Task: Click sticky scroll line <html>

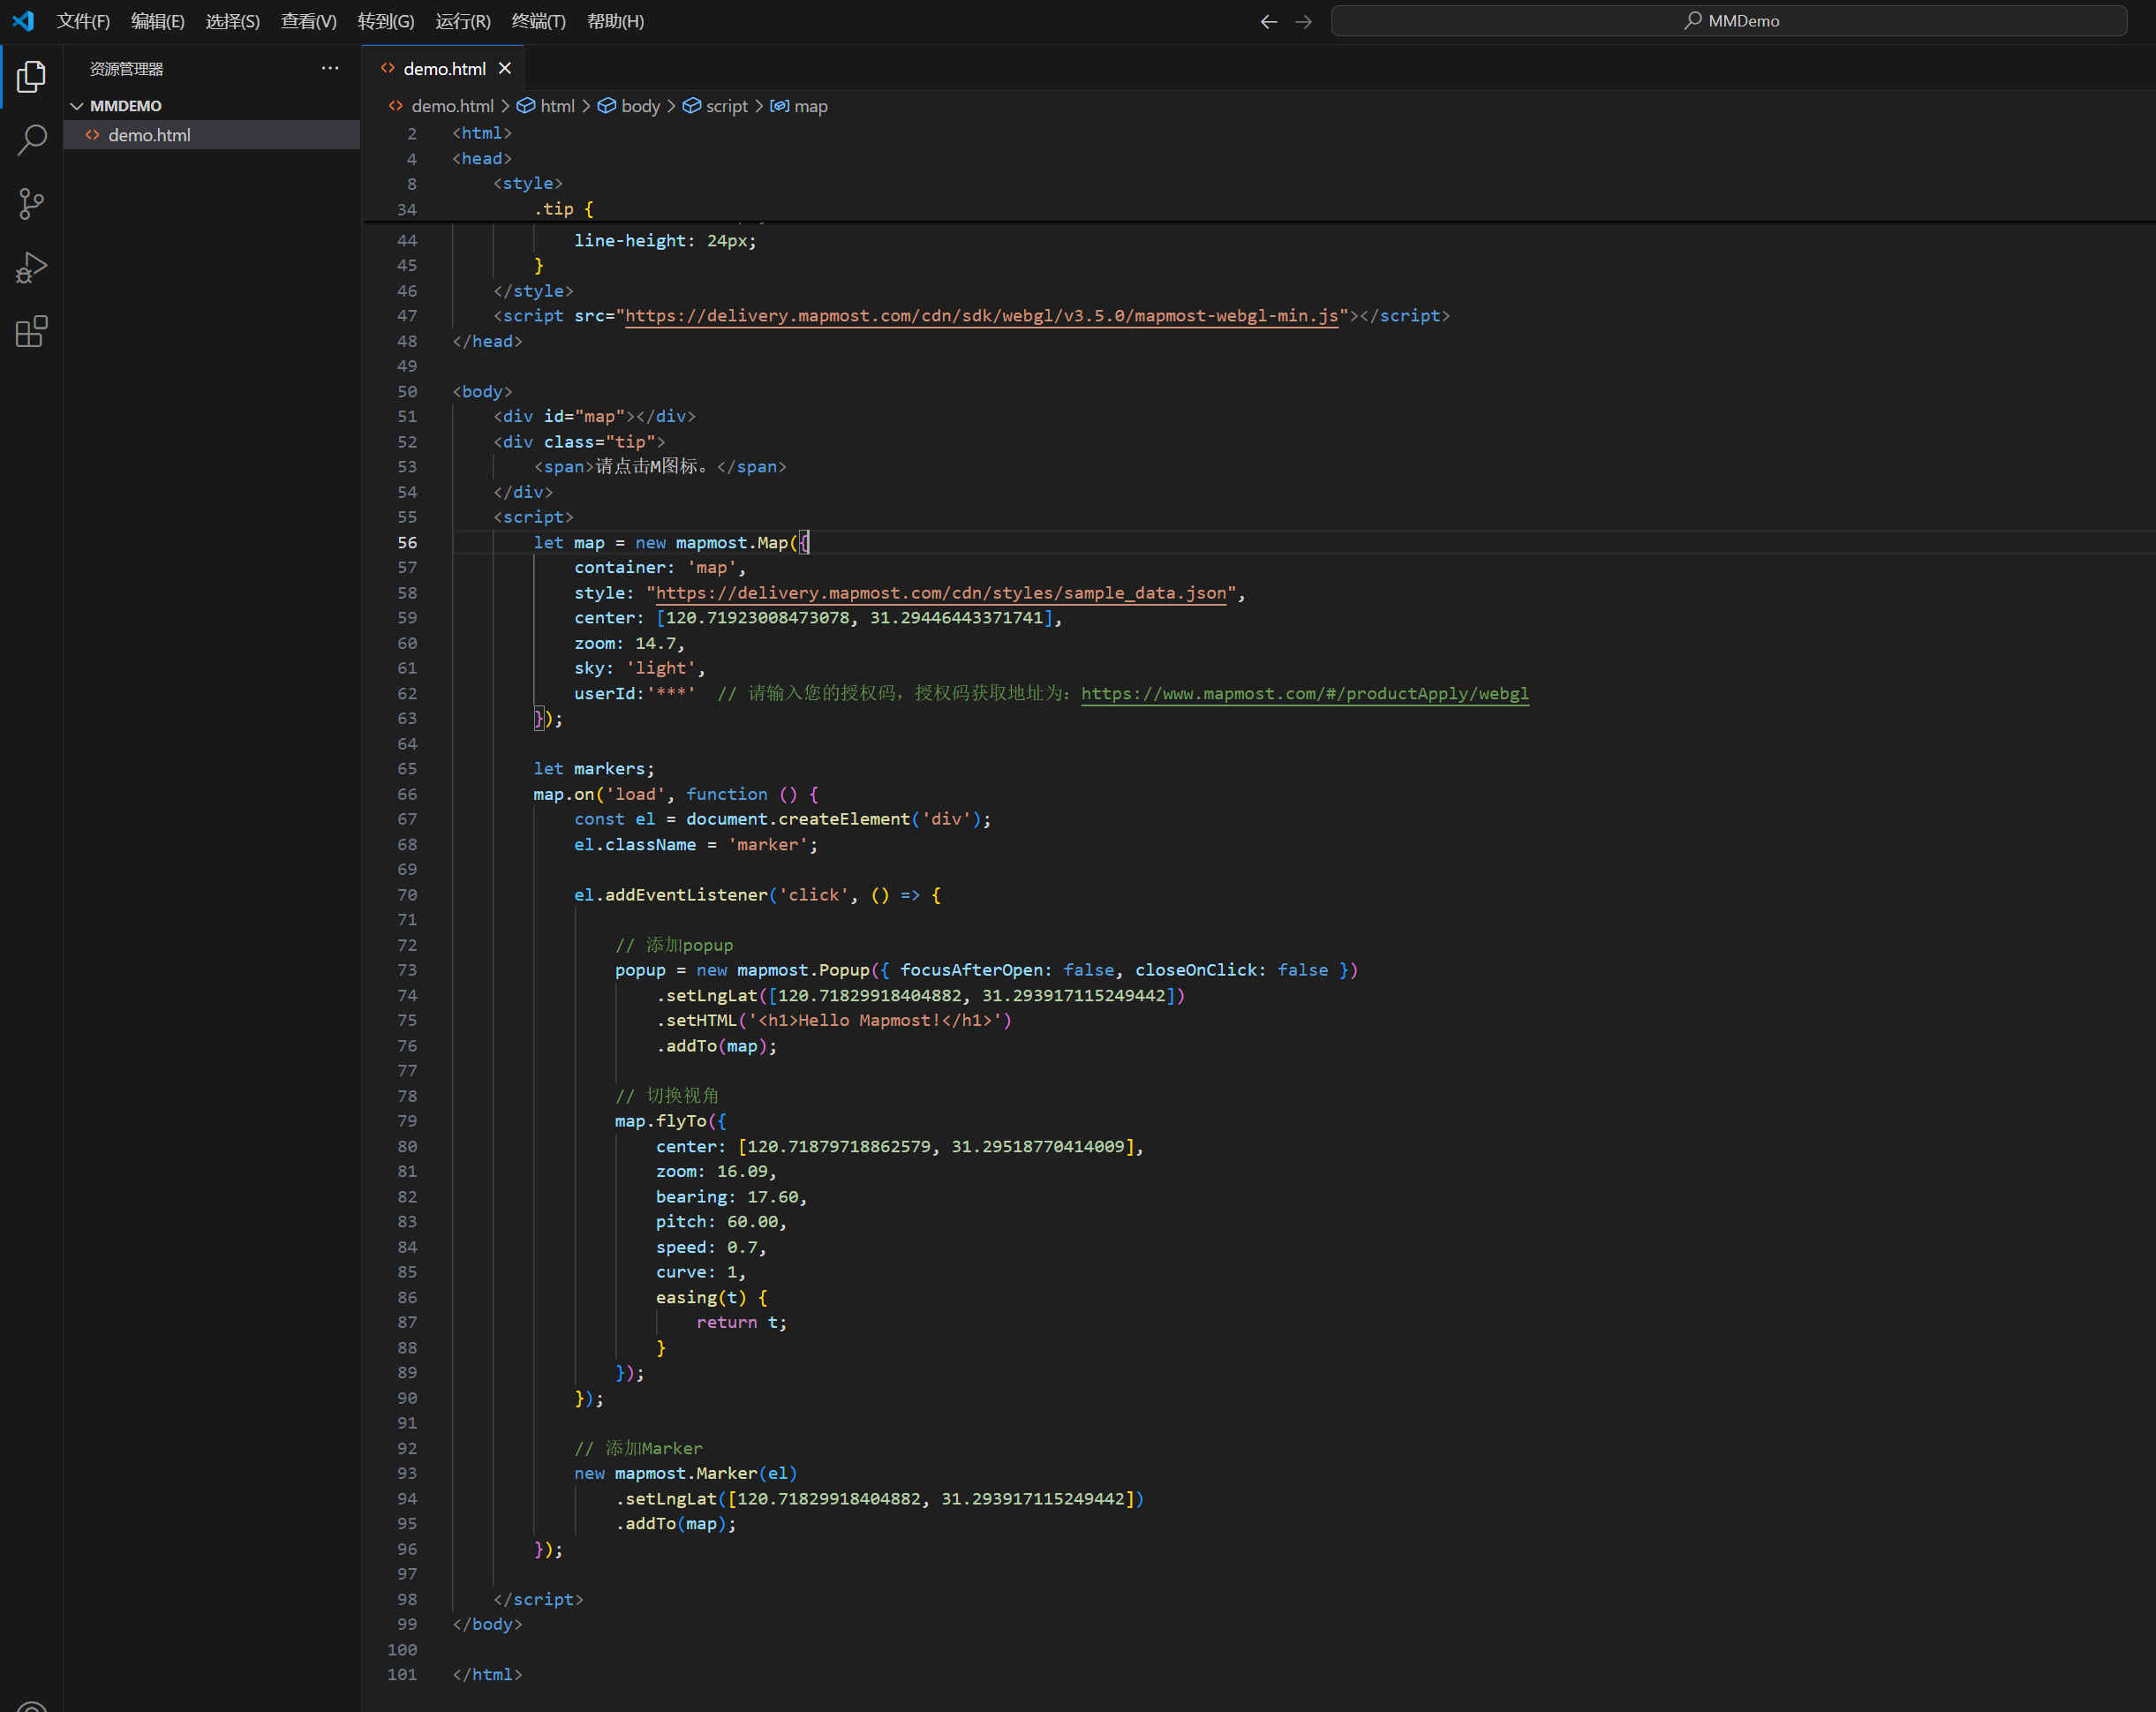Action: [482, 133]
